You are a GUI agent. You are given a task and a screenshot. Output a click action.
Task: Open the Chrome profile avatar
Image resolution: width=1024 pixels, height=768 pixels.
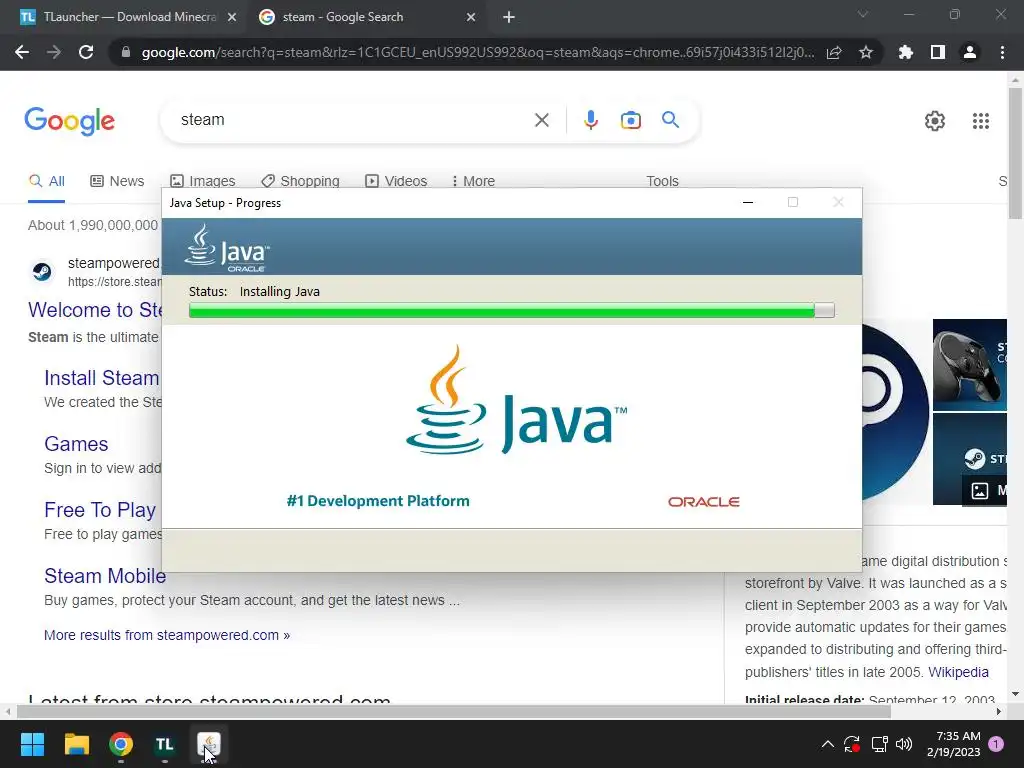[x=970, y=52]
